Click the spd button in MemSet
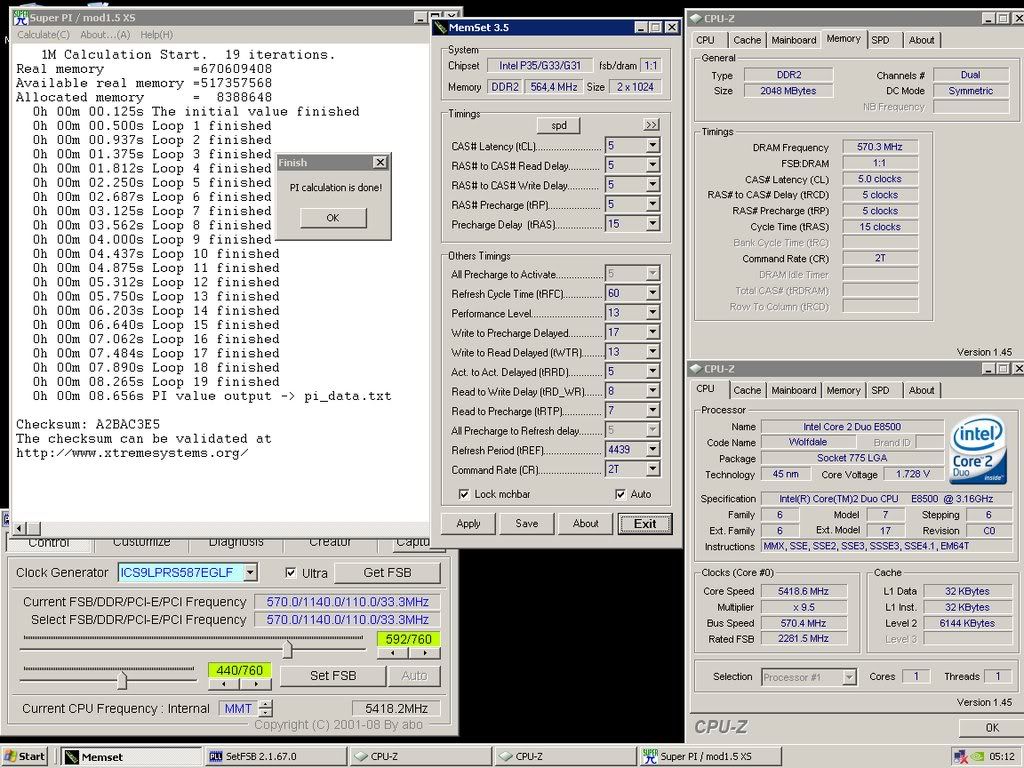Viewport: 1024px width, 768px height. (x=558, y=125)
